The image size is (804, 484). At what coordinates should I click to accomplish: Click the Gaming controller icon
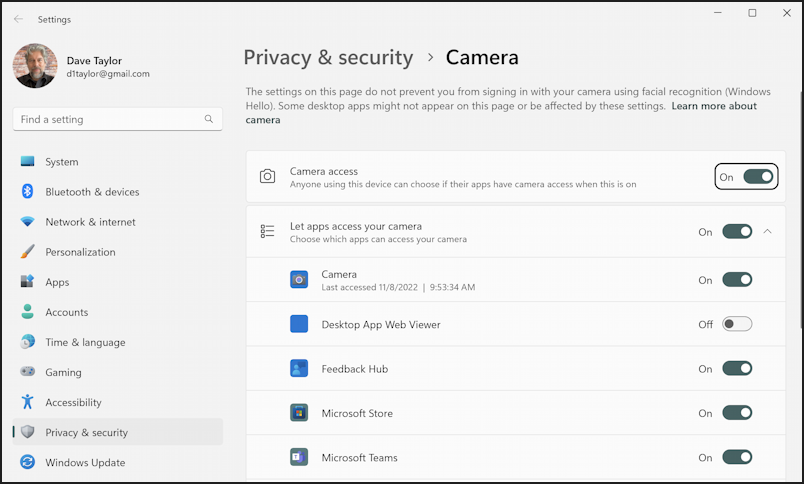27,371
